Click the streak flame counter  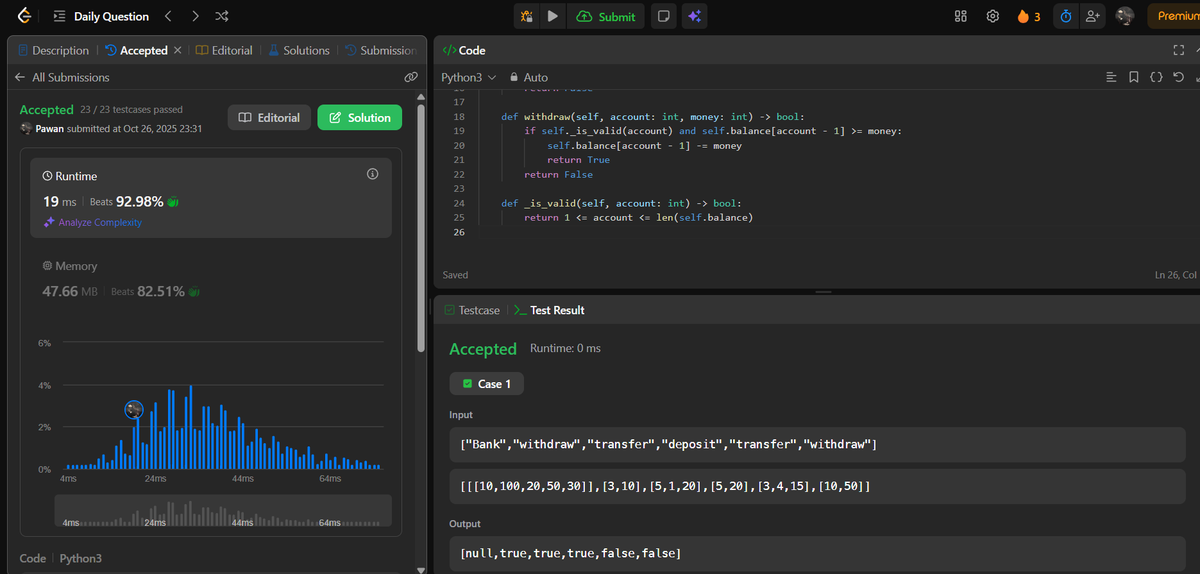(1028, 16)
